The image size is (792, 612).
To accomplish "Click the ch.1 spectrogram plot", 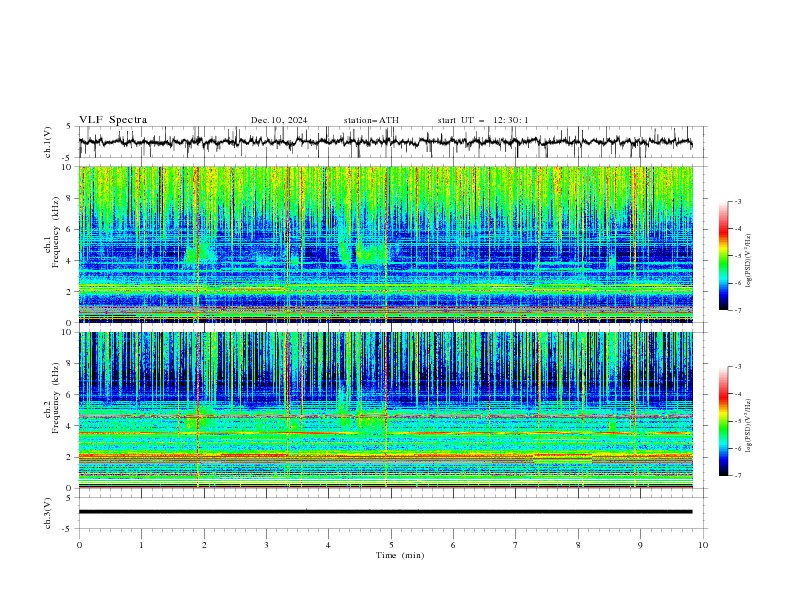I will (x=386, y=244).
